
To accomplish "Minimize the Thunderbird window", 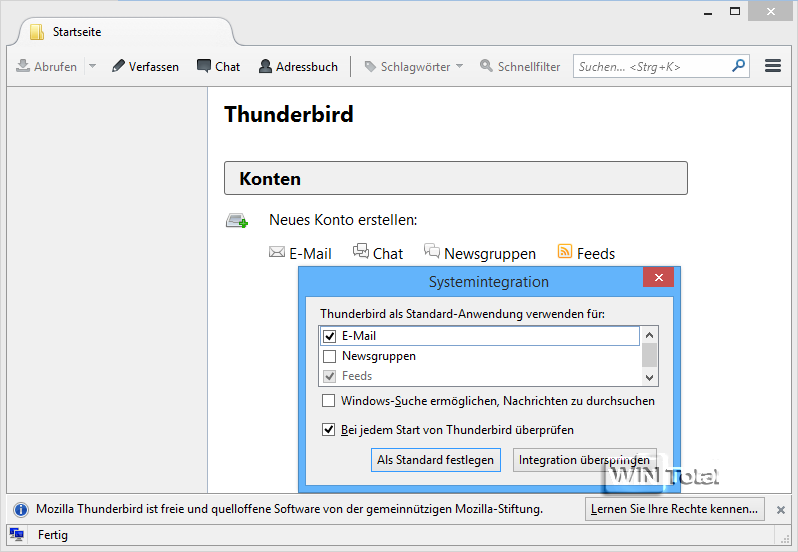I will point(708,13).
